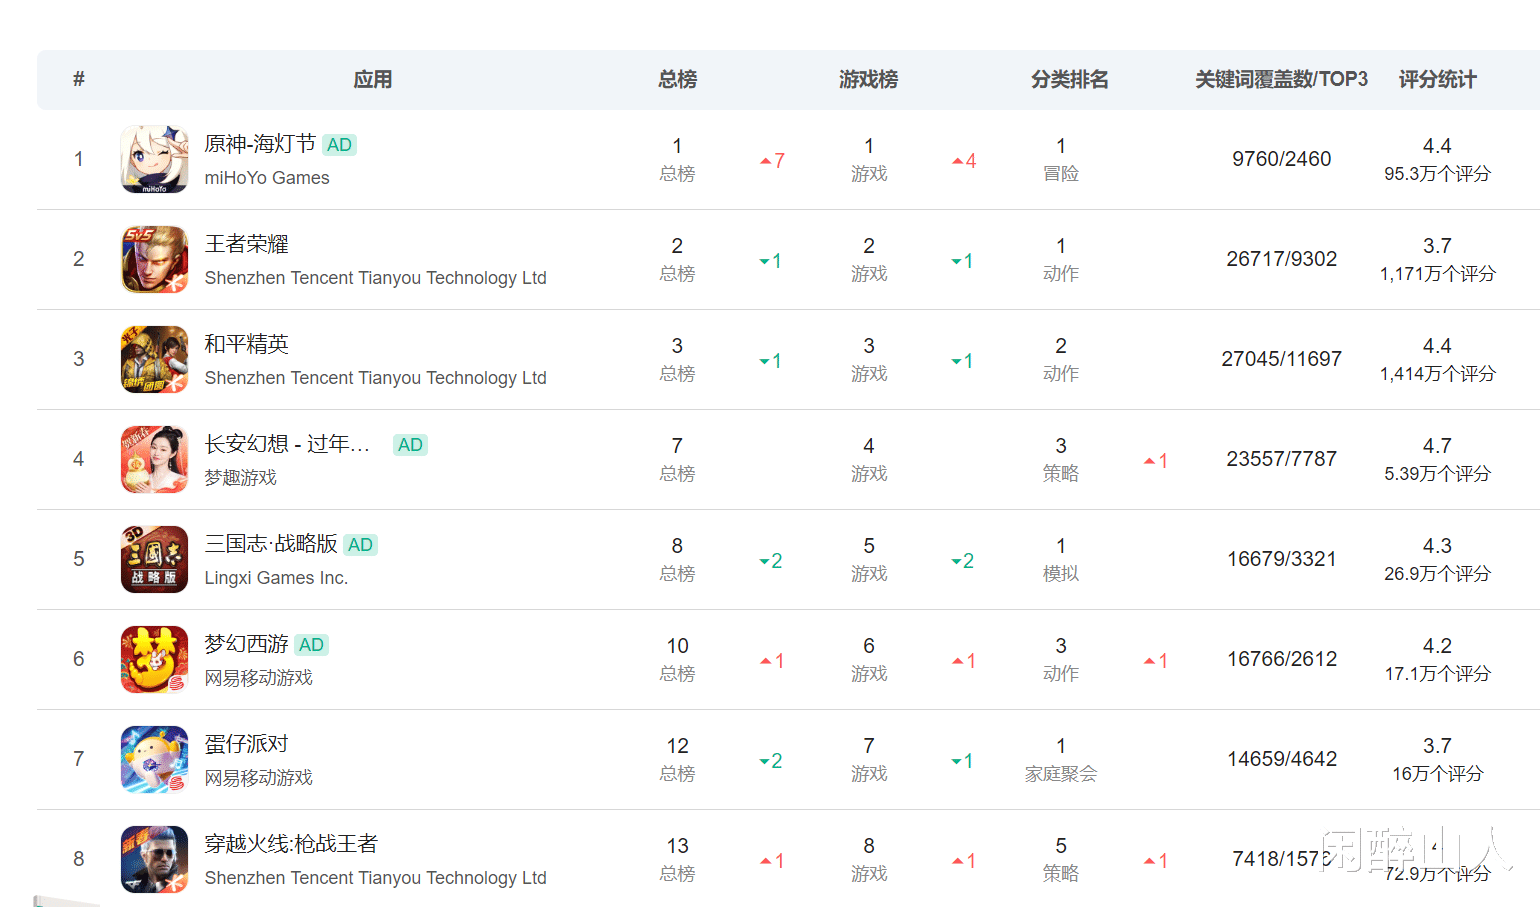
Task: Open the 三国志·战略版 app icon
Action: coord(154,559)
